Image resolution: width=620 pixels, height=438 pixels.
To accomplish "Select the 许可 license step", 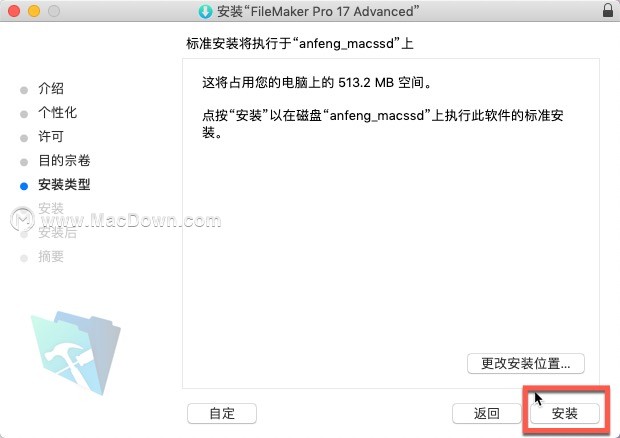I will point(51,136).
